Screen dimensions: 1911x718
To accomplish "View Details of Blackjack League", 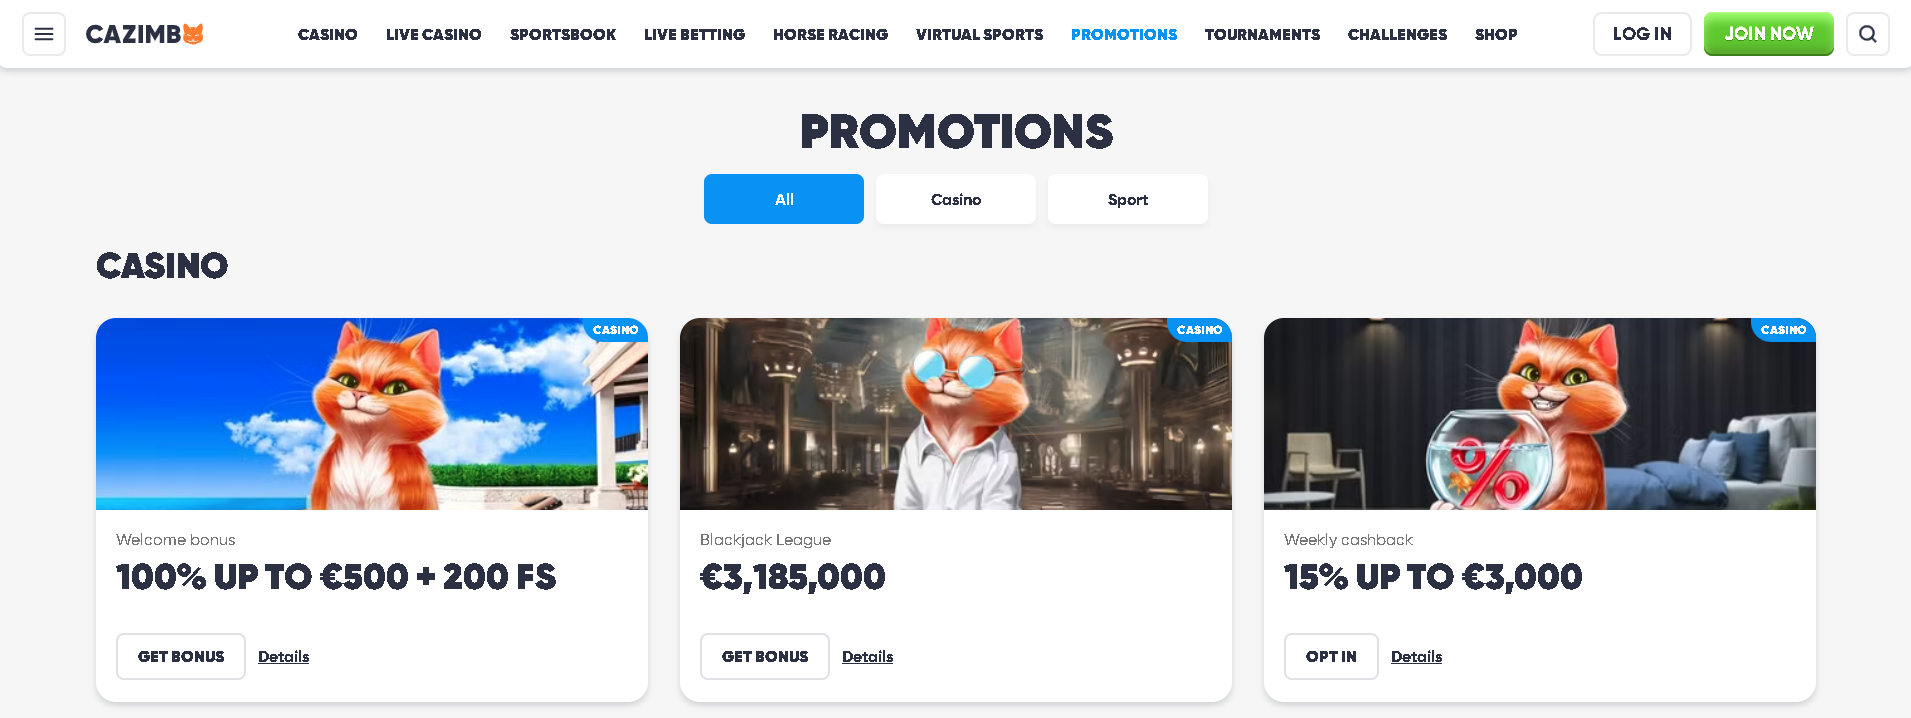I will [x=867, y=656].
